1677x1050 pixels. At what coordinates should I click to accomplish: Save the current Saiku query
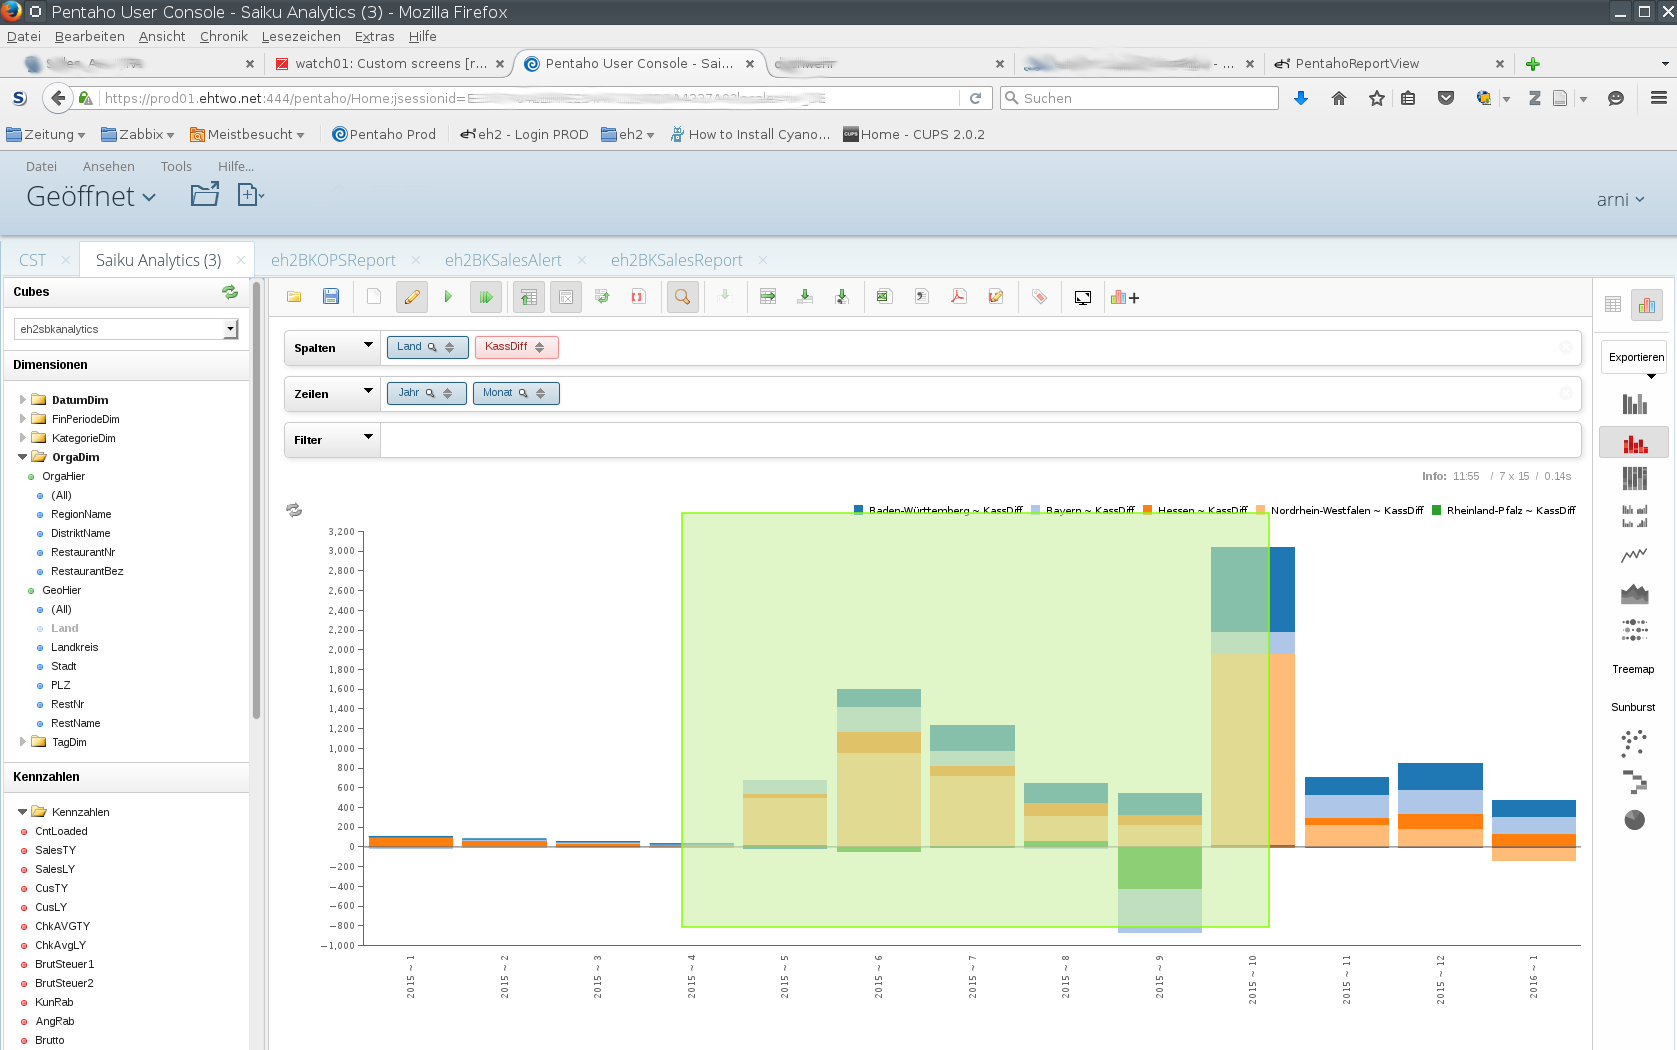coord(331,297)
